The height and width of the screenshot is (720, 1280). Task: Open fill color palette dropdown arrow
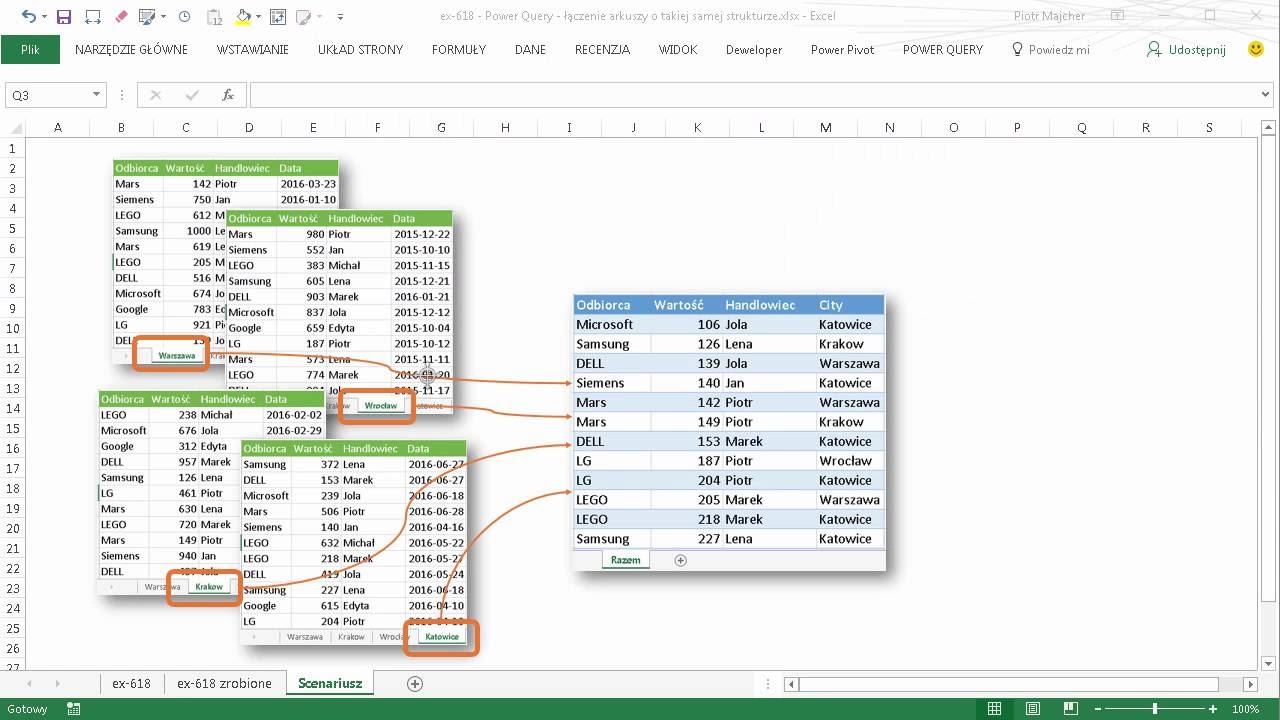[x=259, y=17]
